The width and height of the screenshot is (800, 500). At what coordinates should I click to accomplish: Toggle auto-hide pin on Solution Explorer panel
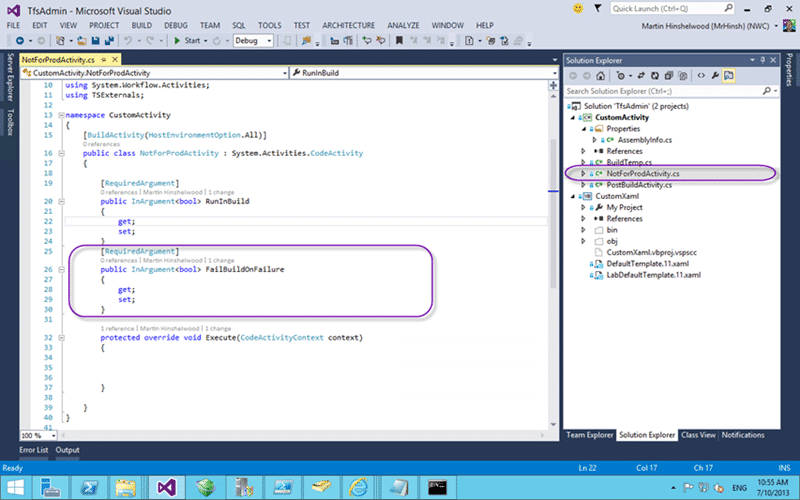pos(763,60)
